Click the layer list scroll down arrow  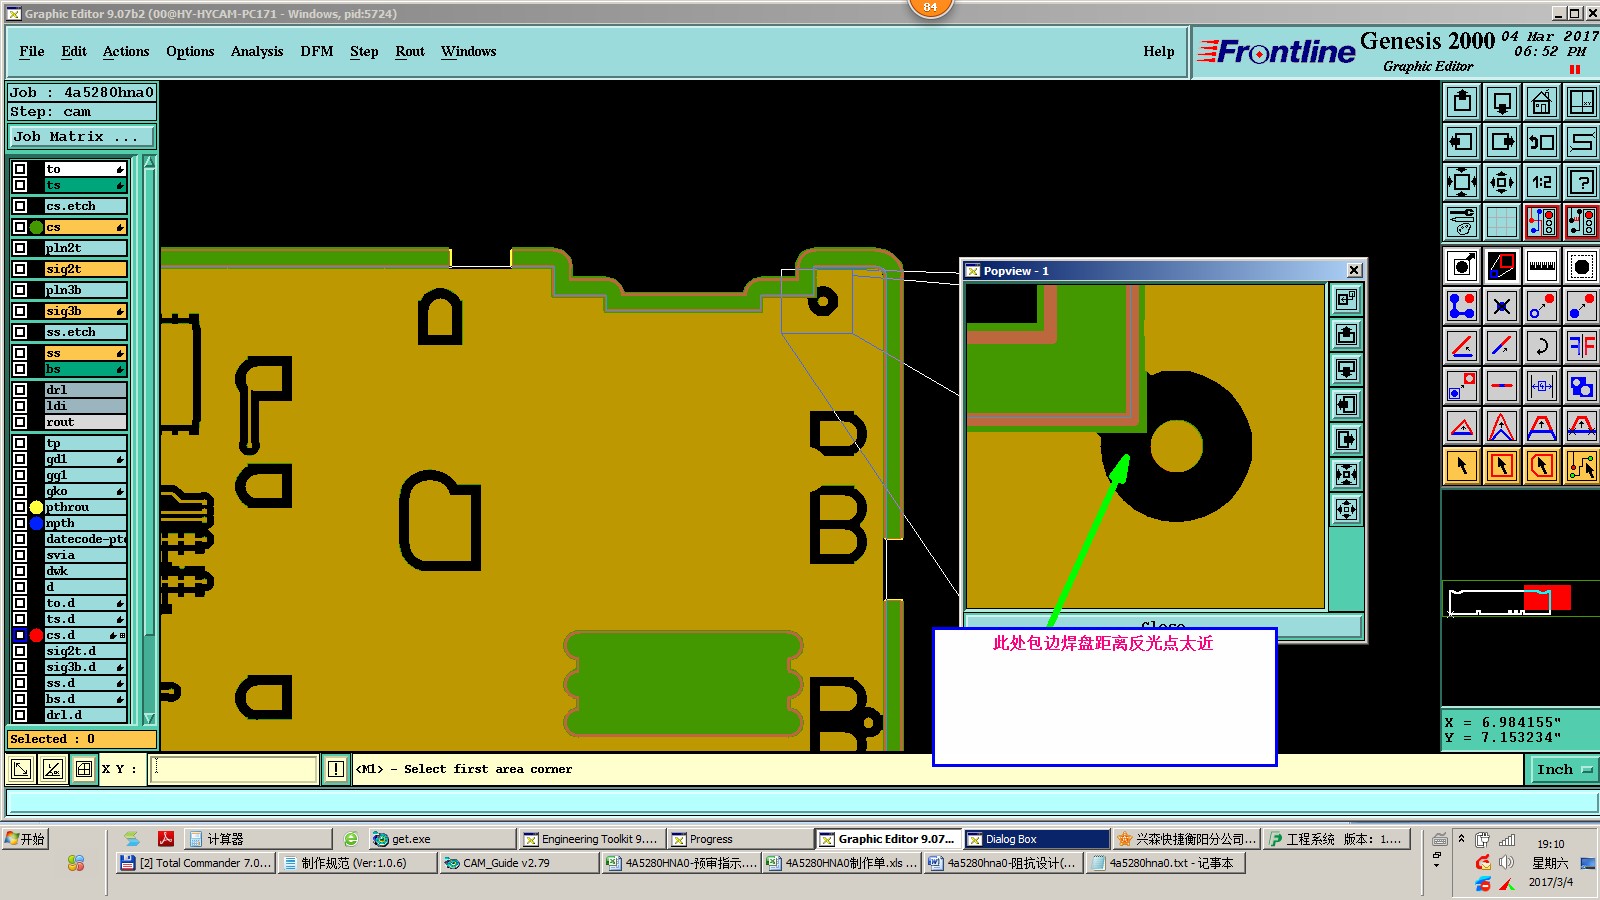click(149, 718)
